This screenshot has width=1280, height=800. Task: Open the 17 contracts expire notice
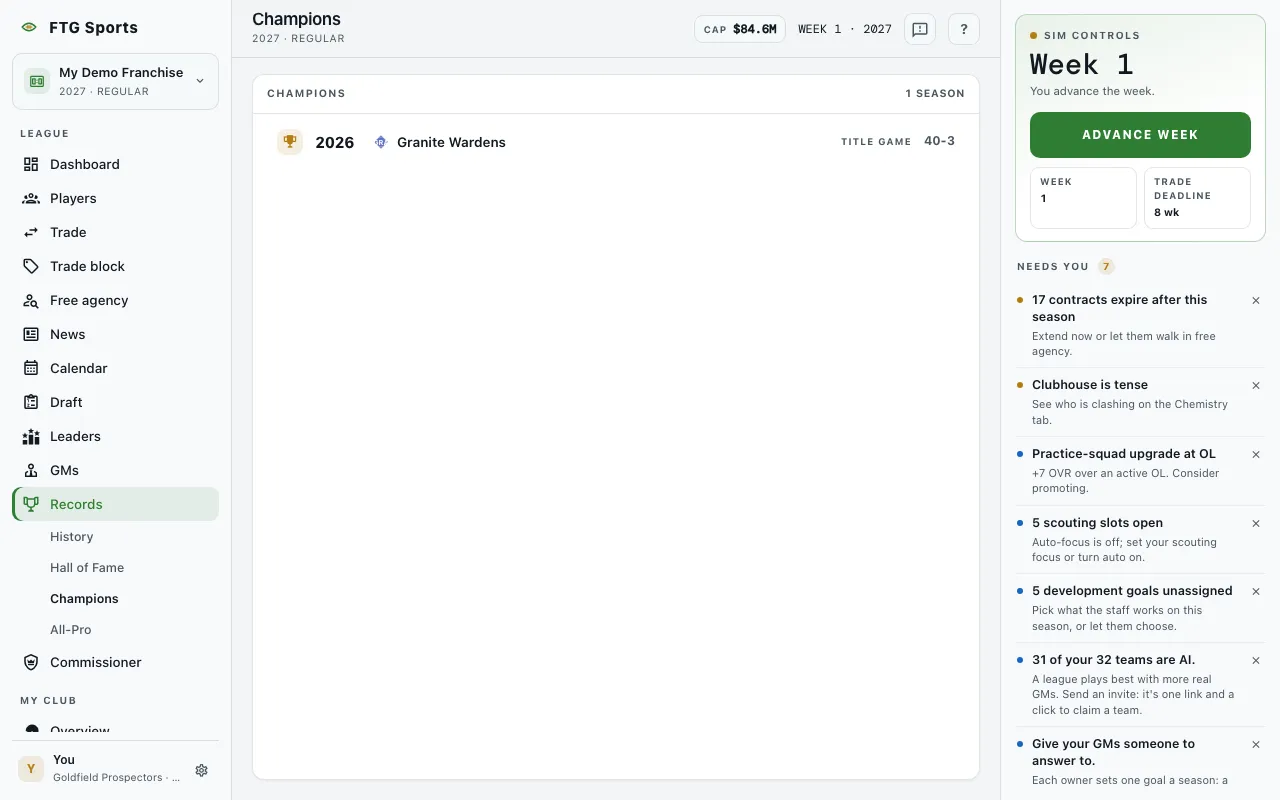[1130, 325]
